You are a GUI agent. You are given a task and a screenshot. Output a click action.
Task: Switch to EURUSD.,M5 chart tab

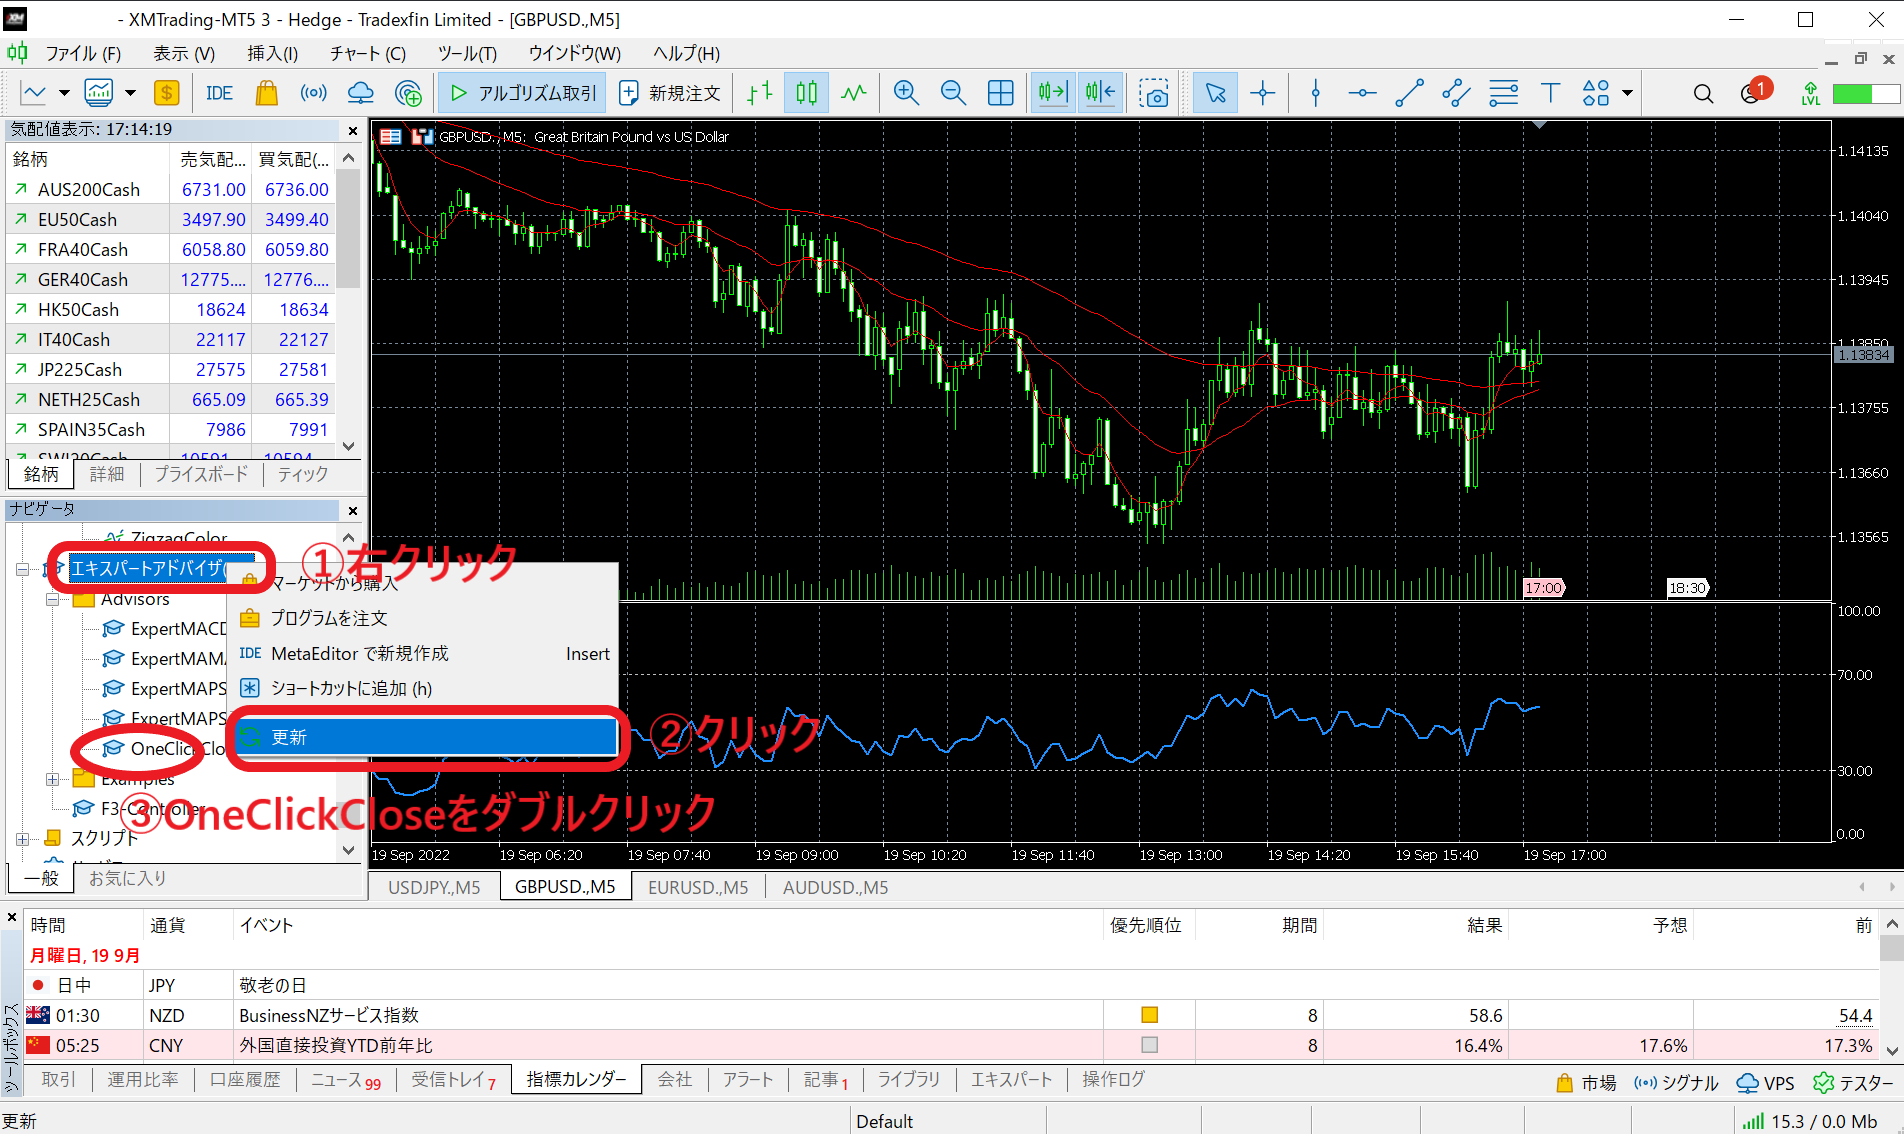click(698, 887)
